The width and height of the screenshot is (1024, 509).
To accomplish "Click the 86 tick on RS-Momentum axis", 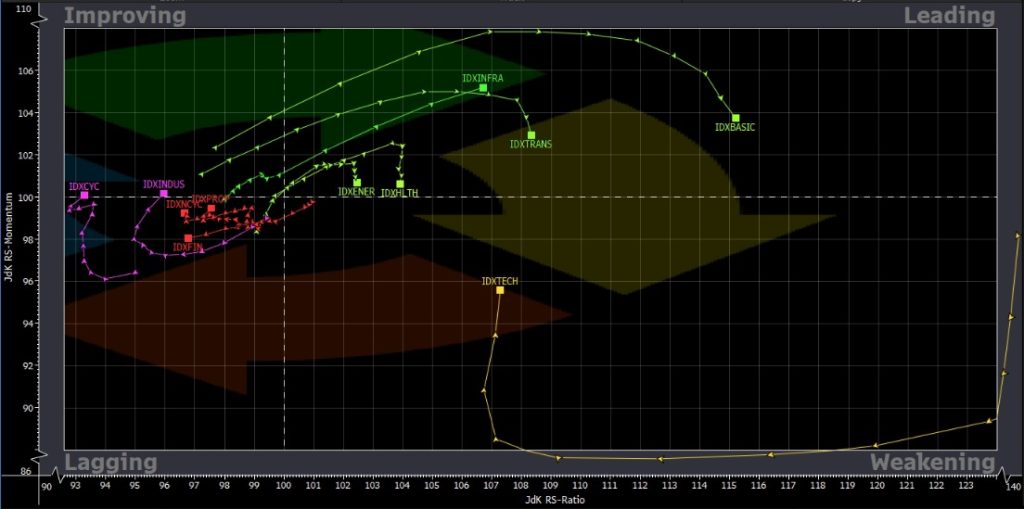I will pyautogui.click(x=26, y=471).
